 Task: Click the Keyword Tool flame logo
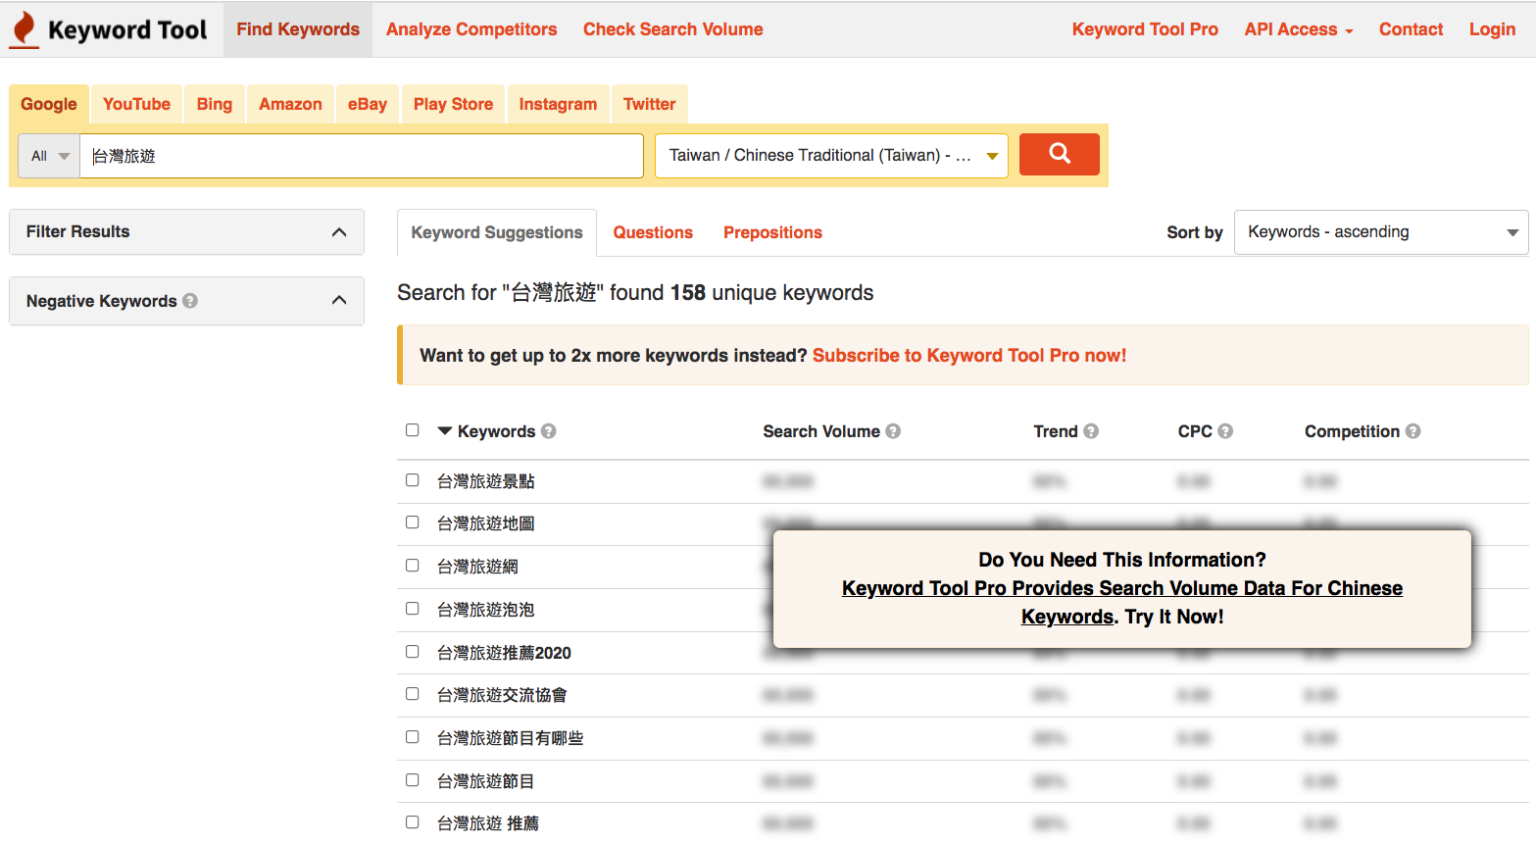click(23, 29)
